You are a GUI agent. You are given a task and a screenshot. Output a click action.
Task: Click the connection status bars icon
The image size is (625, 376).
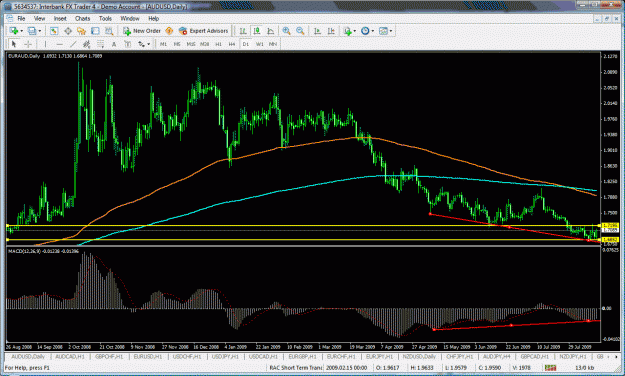pyautogui.click(x=550, y=368)
